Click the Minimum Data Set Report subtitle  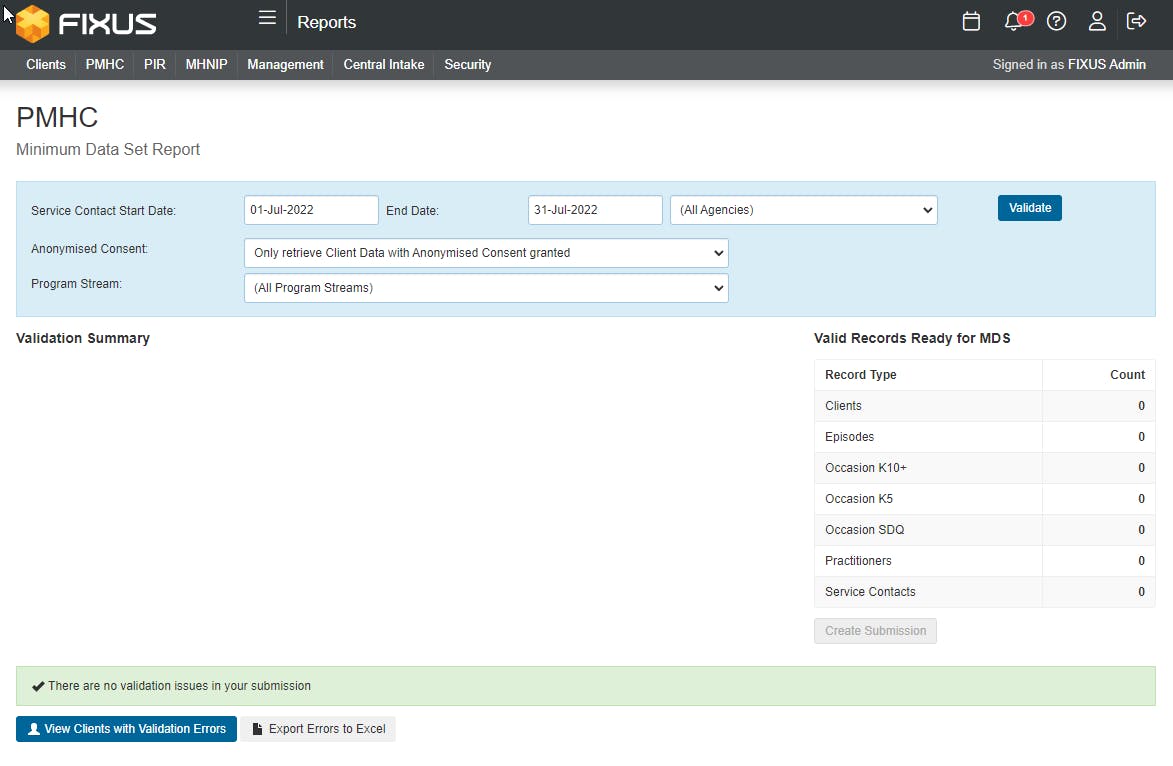point(108,150)
